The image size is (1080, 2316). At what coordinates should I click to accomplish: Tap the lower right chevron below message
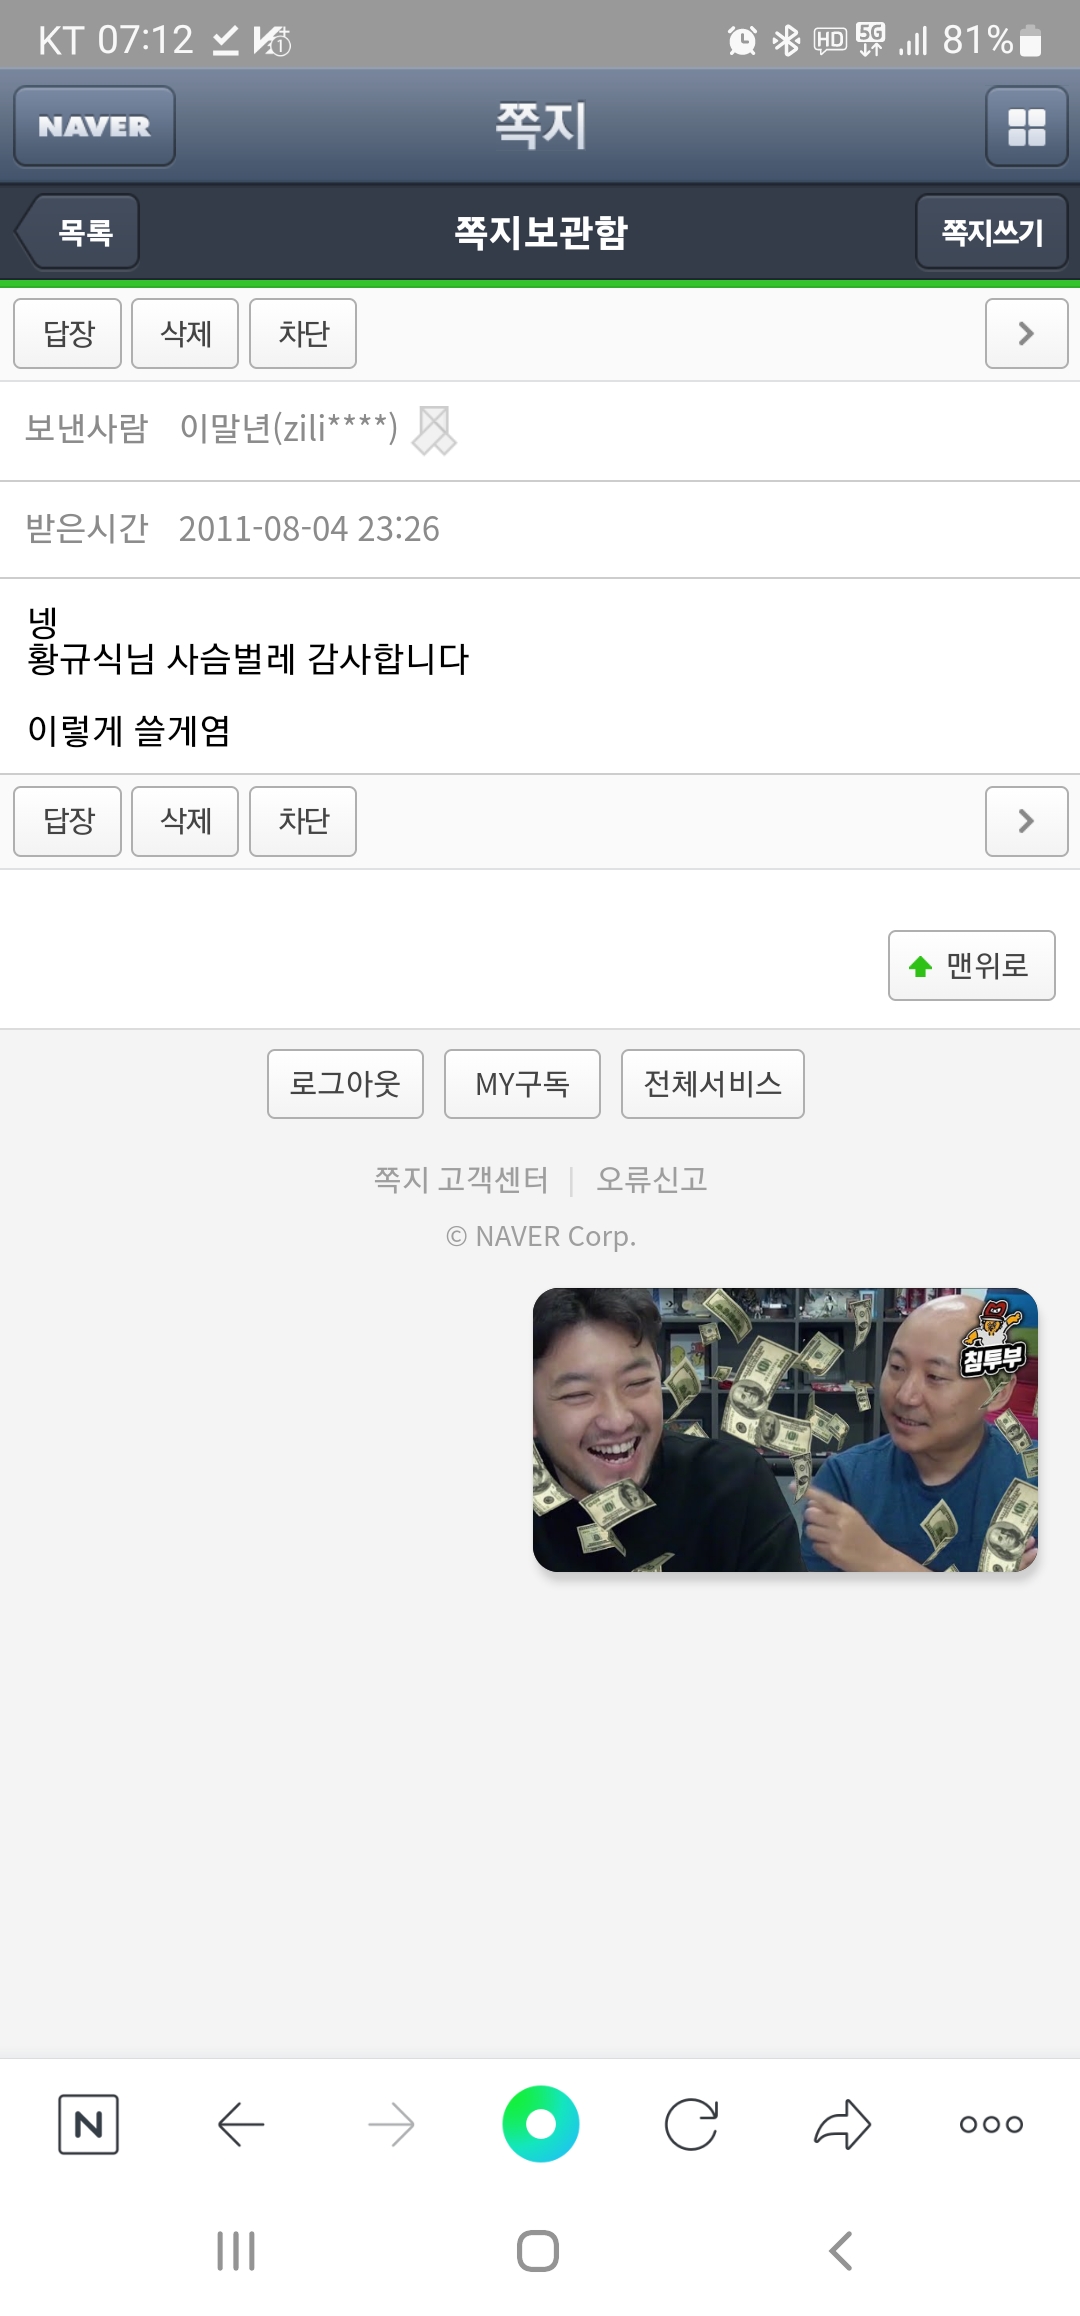(x=1026, y=821)
